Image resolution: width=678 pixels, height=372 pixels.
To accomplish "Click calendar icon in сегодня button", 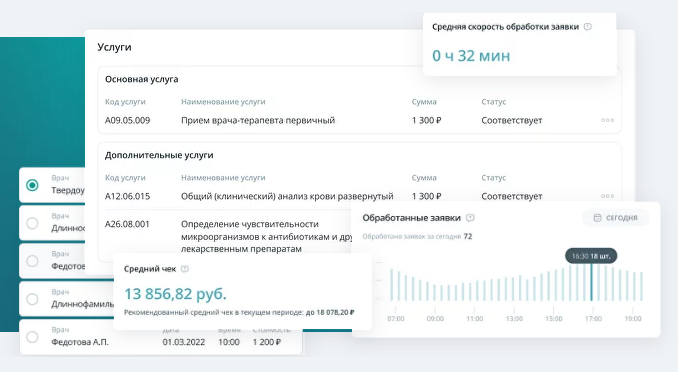I will pos(598,218).
